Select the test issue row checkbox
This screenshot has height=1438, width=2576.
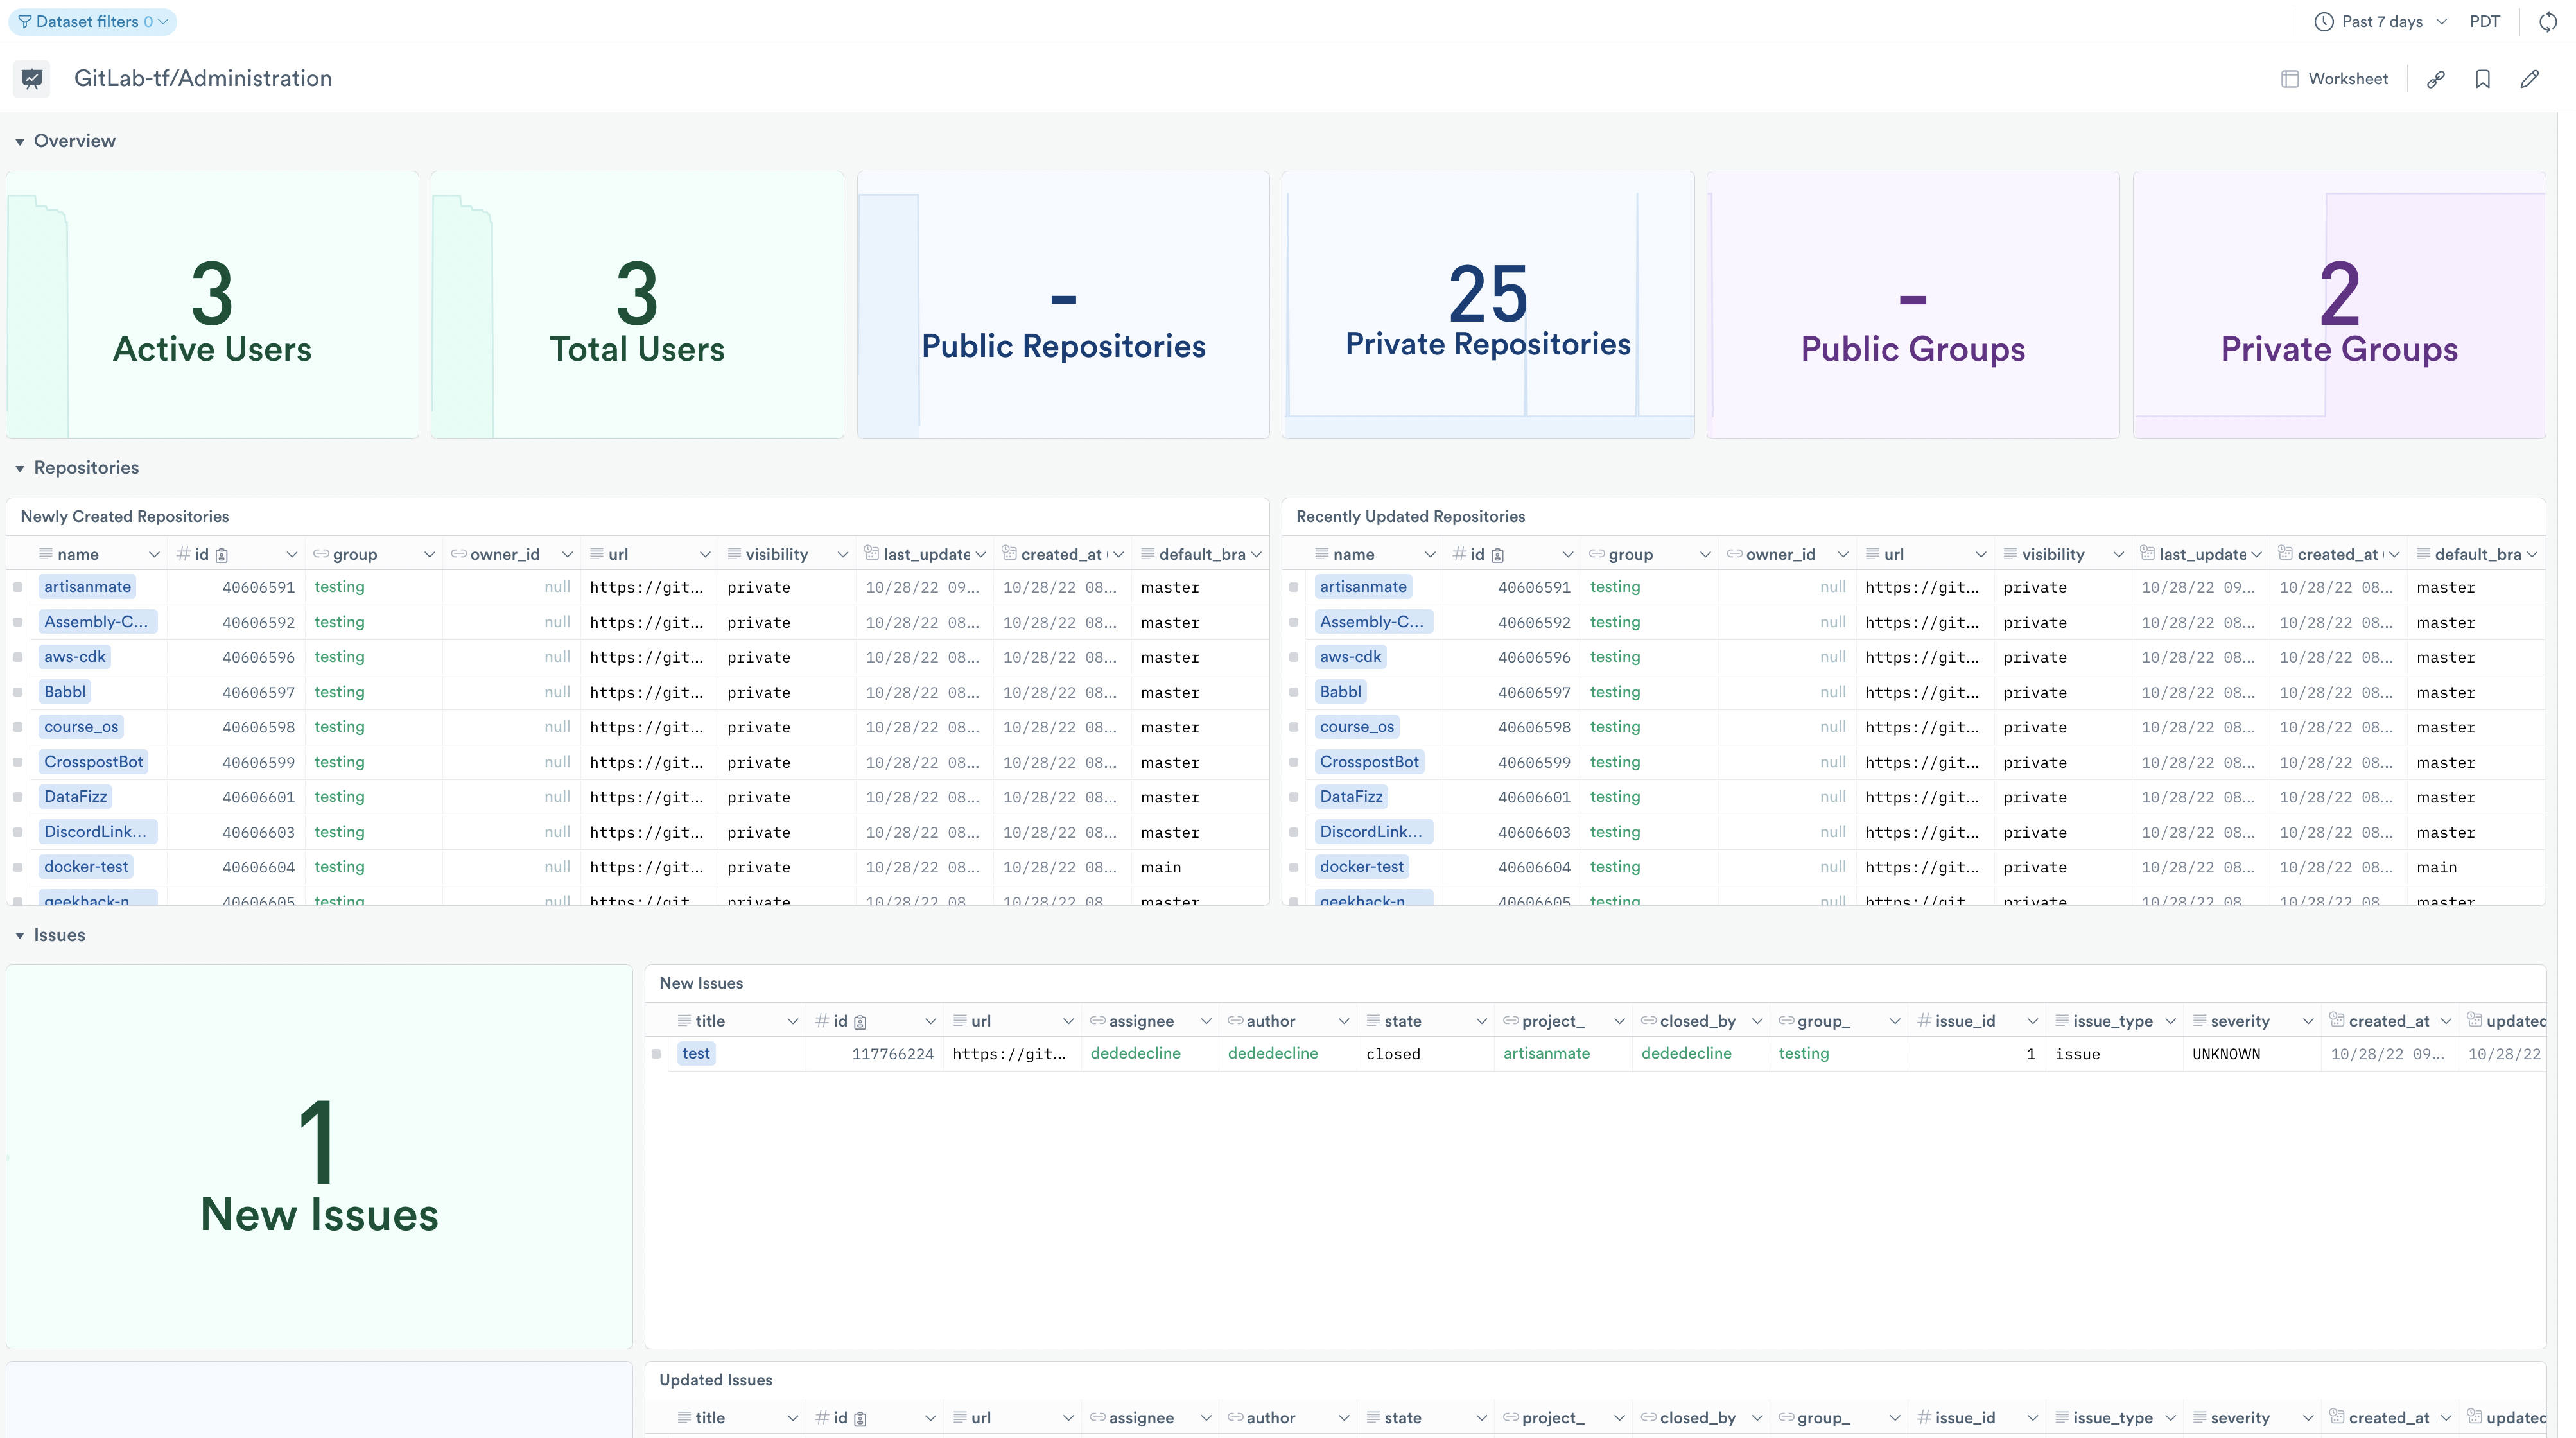pos(656,1053)
